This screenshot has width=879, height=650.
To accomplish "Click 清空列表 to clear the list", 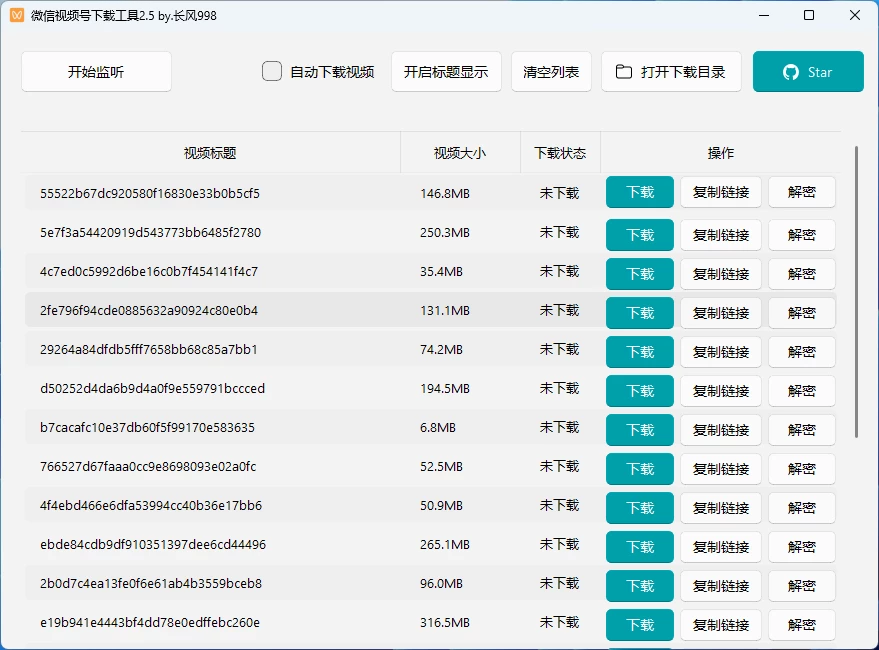I will [551, 71].
